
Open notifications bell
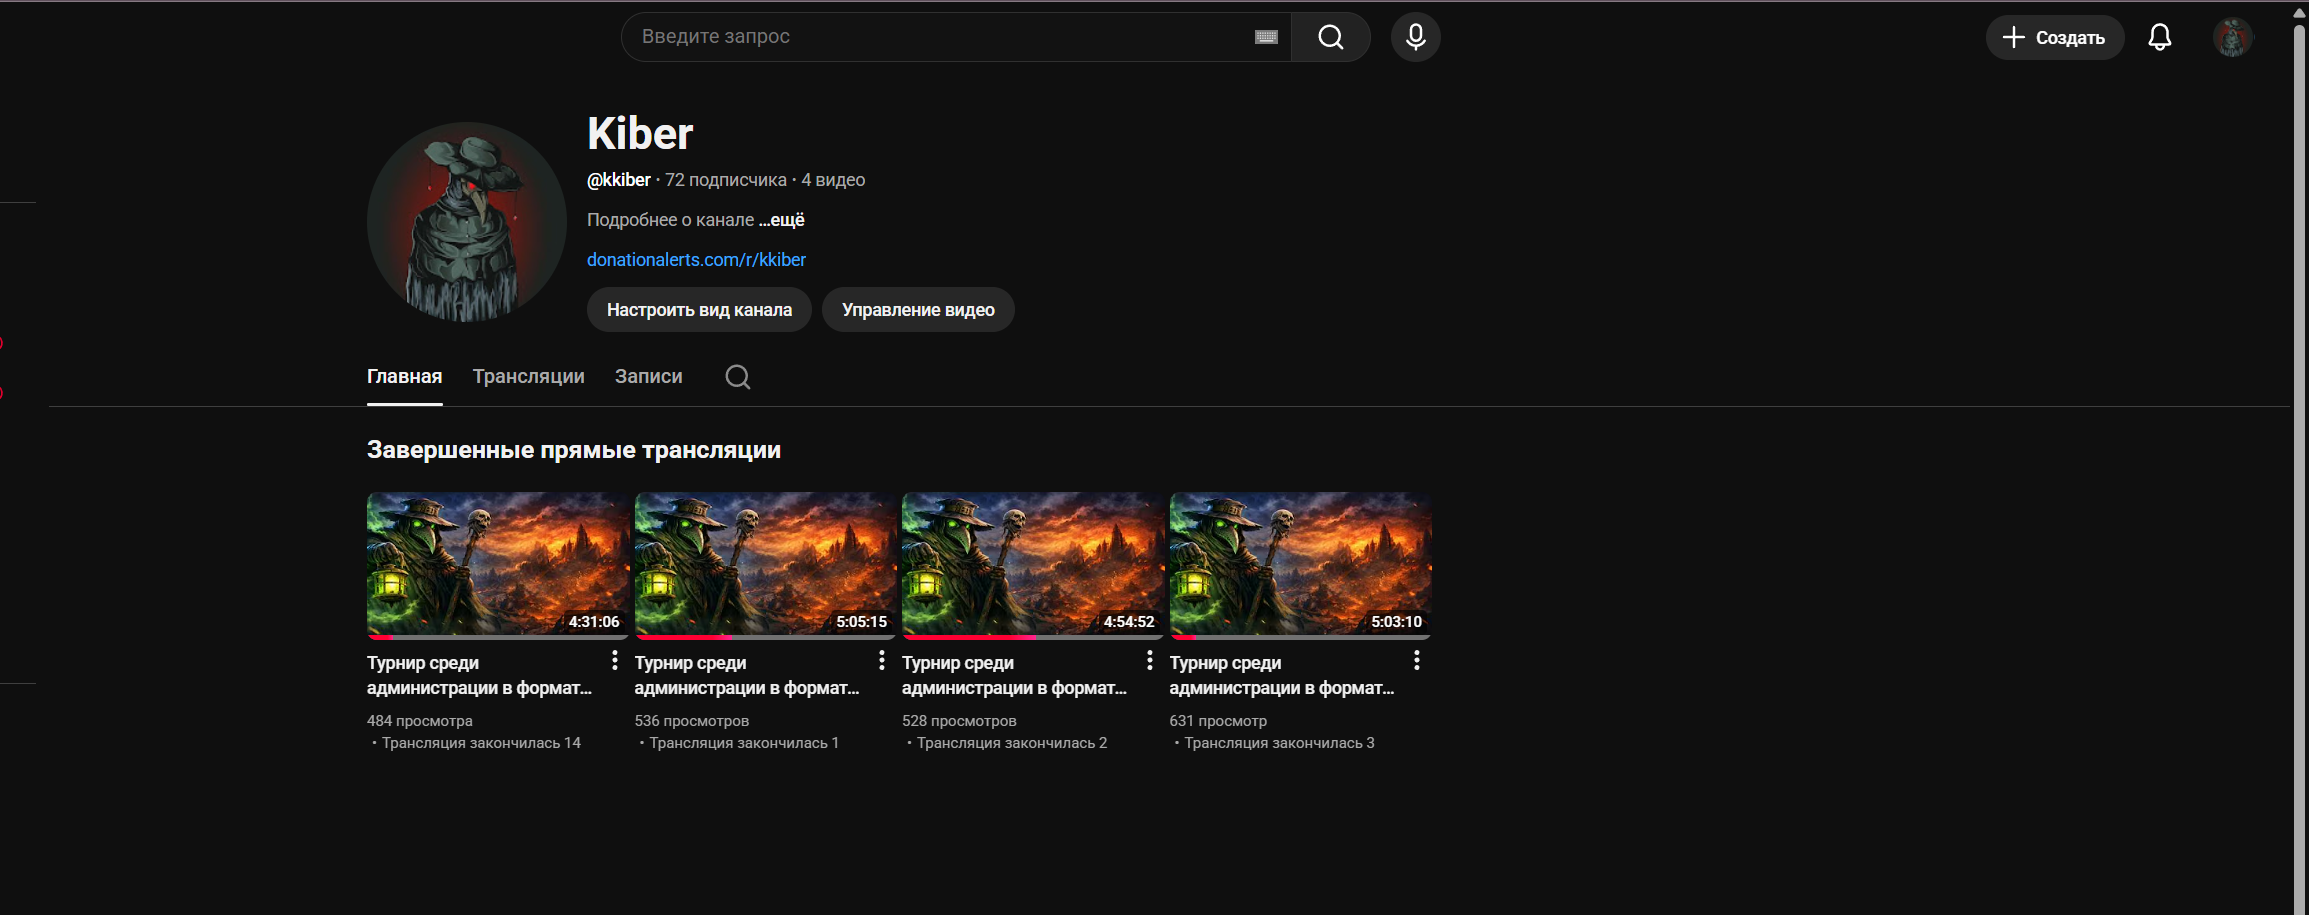pos(2160,37)
